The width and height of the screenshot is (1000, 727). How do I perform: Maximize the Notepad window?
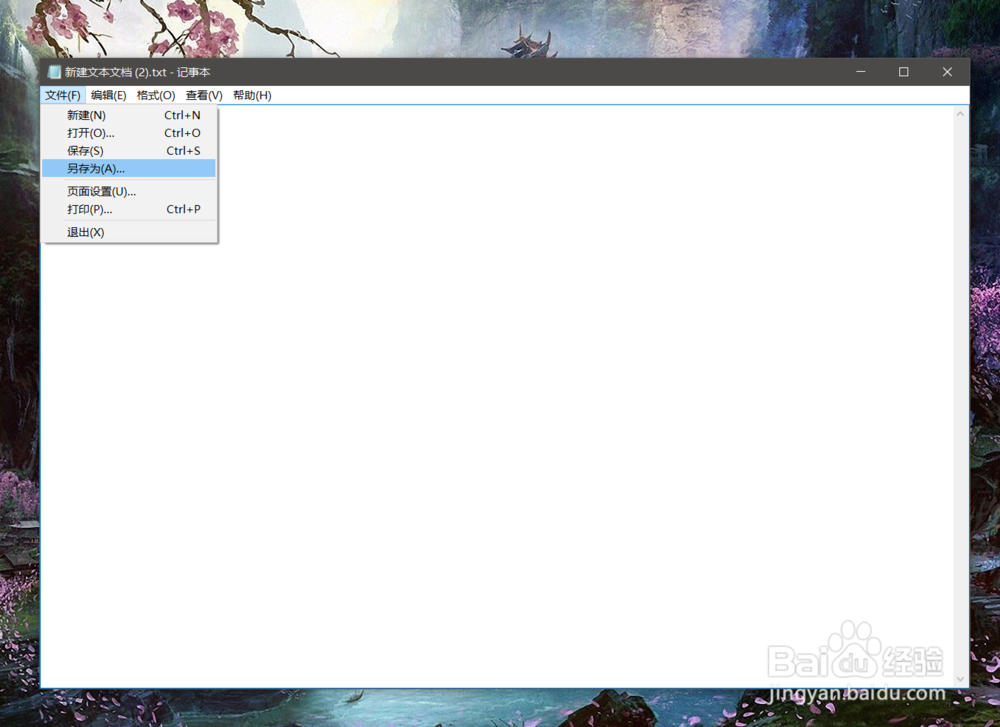coord(904,72)
